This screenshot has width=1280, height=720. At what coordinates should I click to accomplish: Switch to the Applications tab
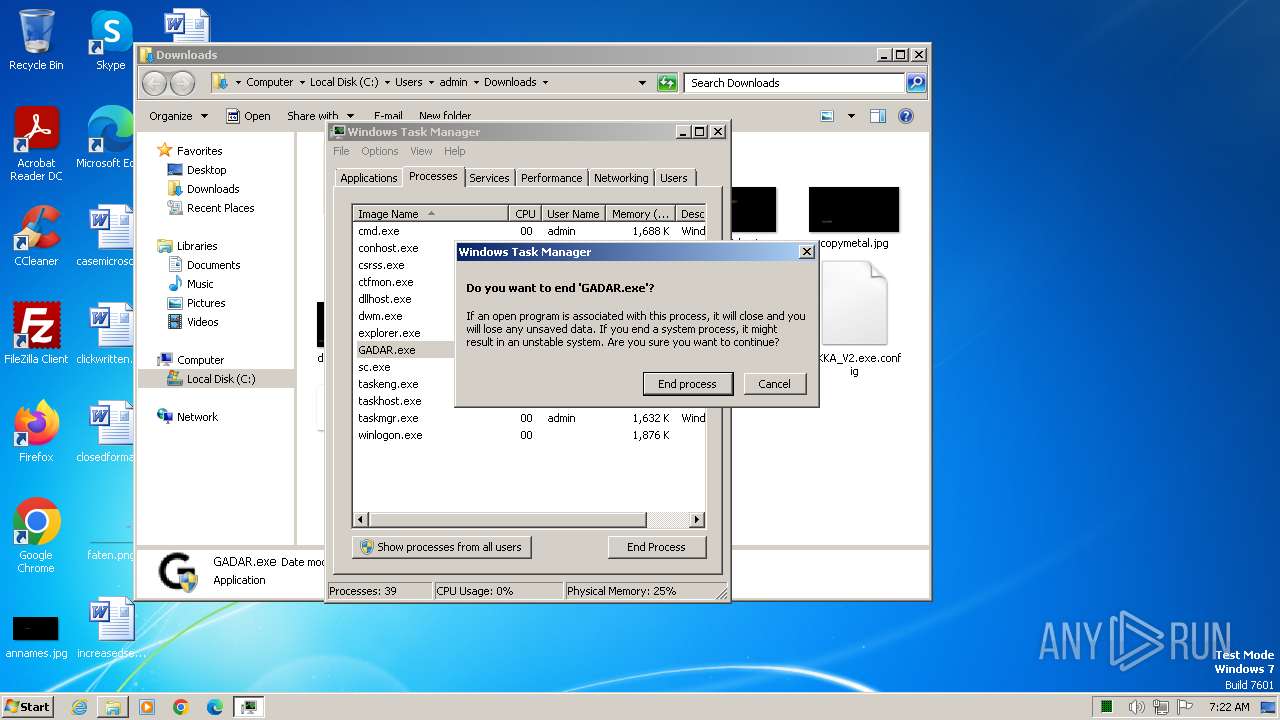[368, 178]
